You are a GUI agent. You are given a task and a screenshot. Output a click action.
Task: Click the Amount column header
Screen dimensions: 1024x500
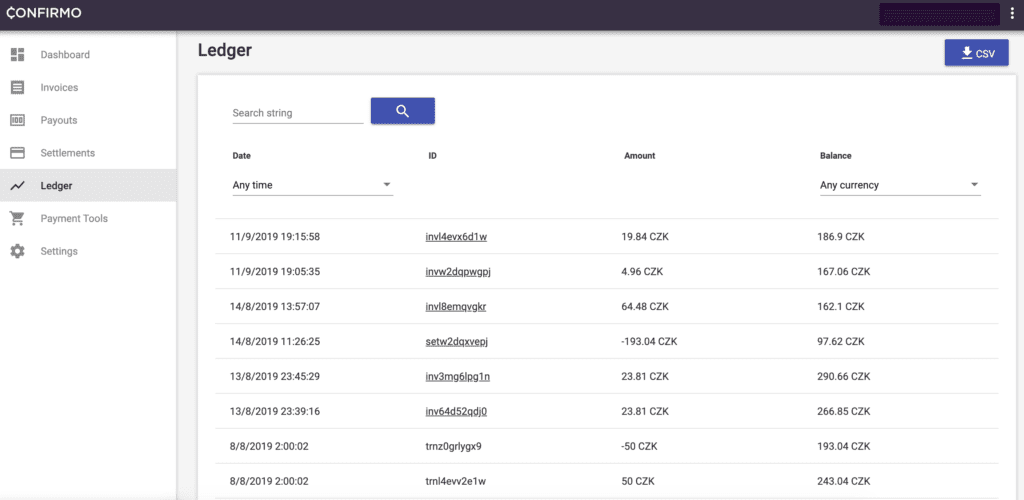pos(639,156)
